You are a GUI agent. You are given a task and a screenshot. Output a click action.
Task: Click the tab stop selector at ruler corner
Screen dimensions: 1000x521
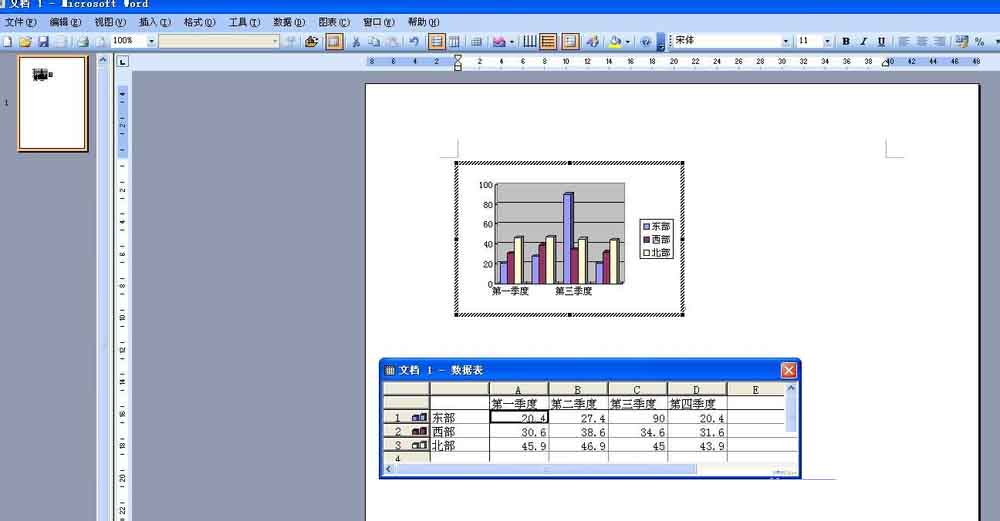click(122, 62)
